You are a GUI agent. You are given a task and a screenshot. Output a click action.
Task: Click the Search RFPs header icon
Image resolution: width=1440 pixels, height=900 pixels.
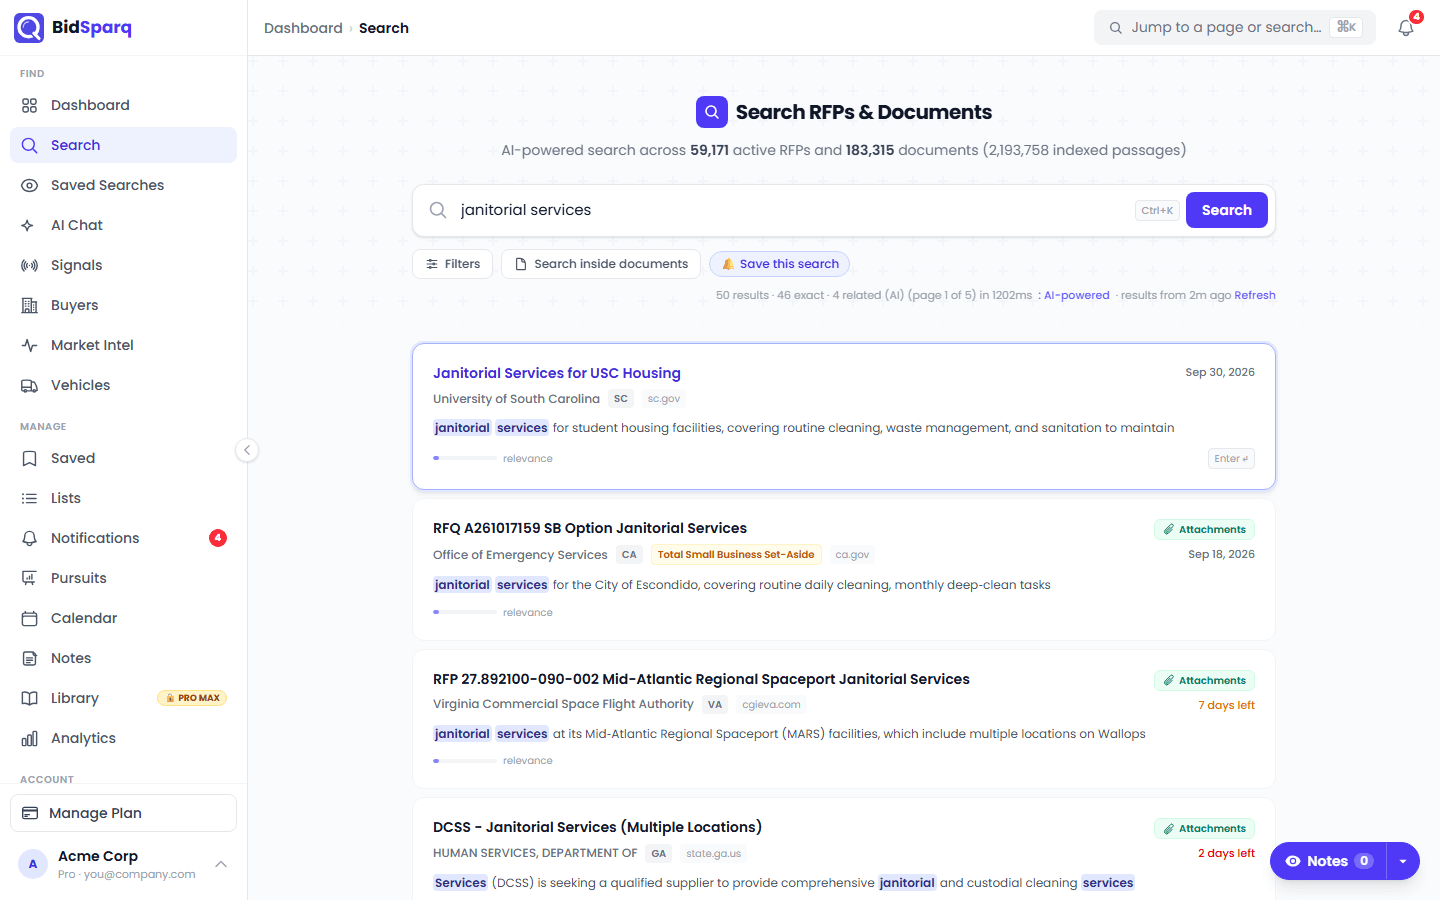(712, 112)
